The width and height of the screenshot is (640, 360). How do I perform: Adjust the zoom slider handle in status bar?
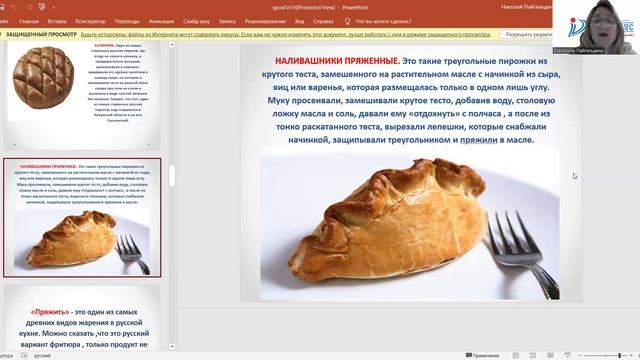(x=619, y=356)
